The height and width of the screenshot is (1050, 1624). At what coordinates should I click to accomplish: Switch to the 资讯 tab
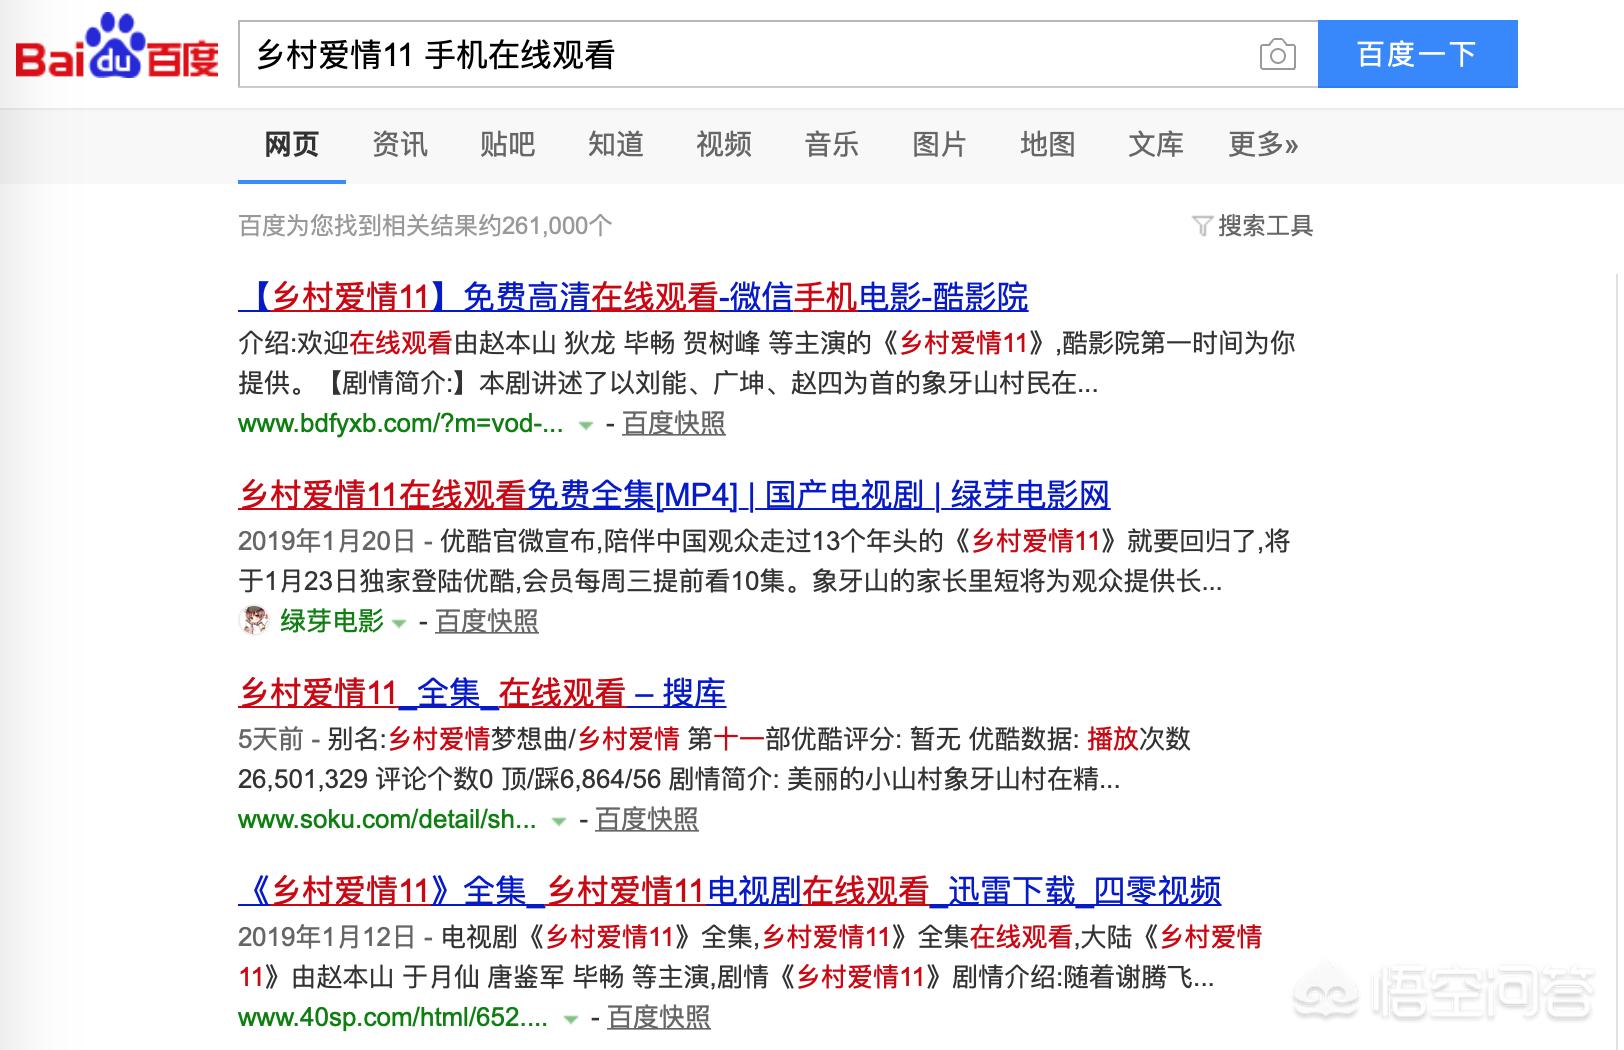400,145
